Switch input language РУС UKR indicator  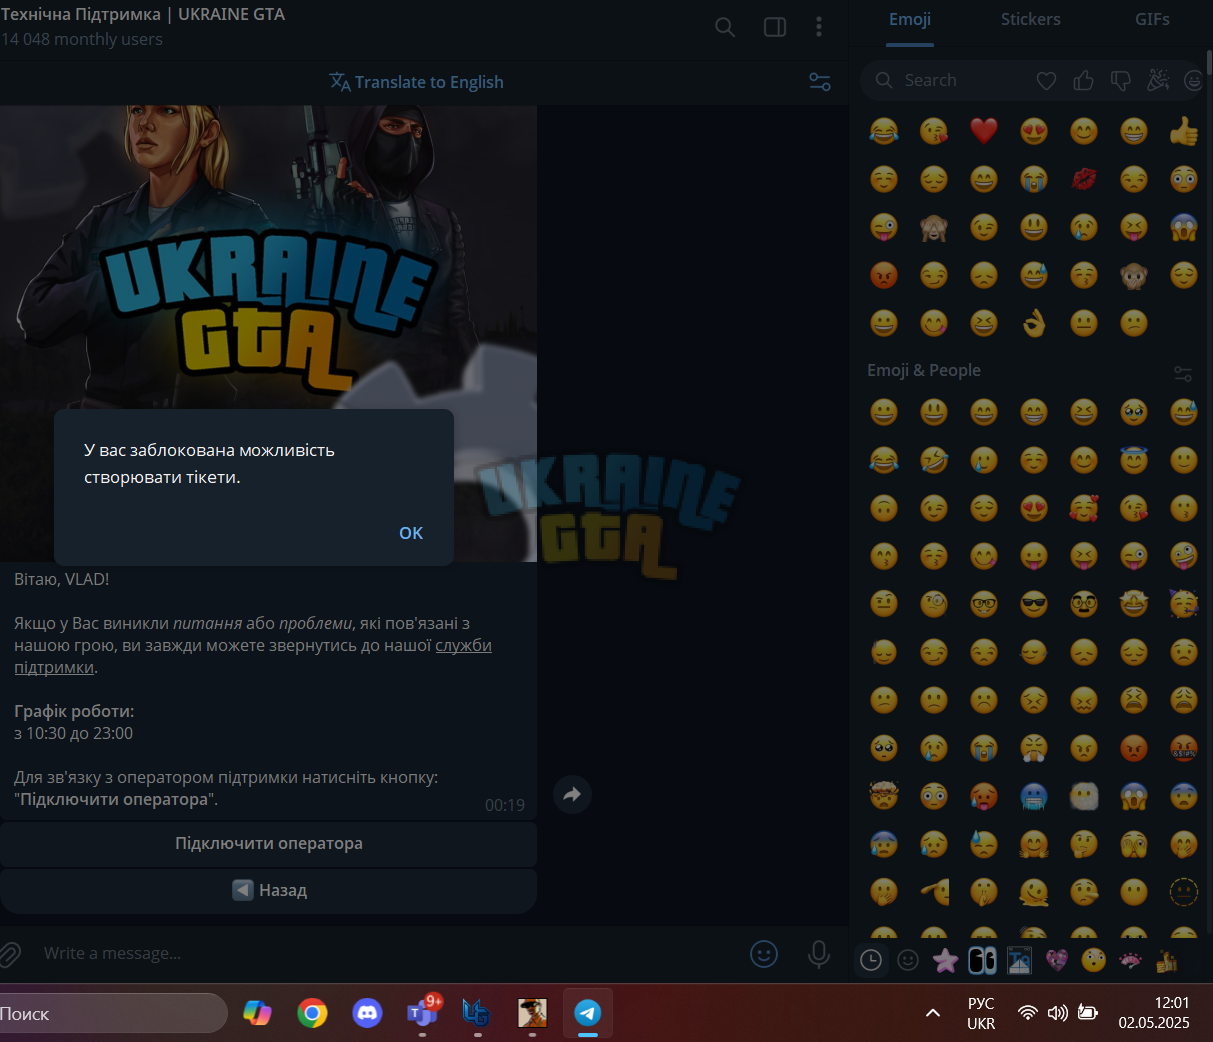pyautogui.click(x=981, y=1013)
